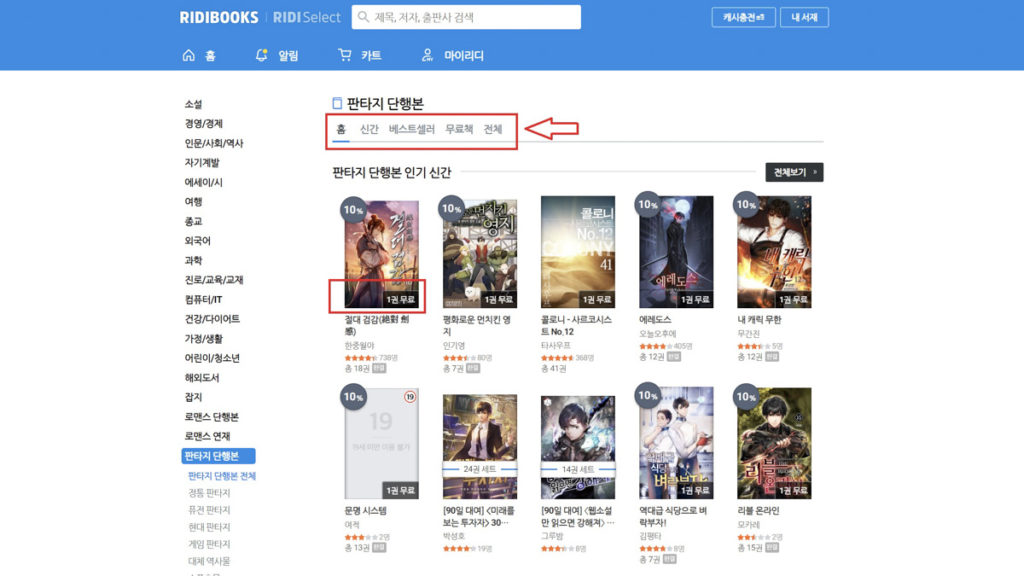The width and height of the screenshot is (1024, 576).
Task: Select 경영/경제 category in sidebar
Action: [x=204, y=123]
